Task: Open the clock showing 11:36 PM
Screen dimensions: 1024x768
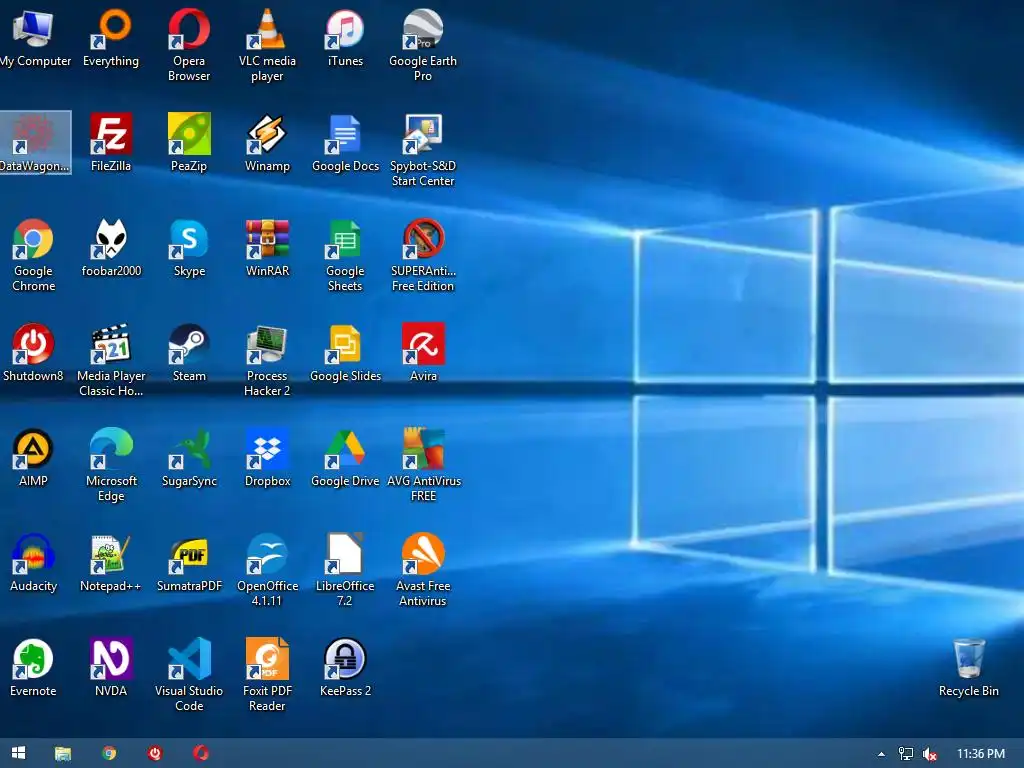Action: [981, 754]
